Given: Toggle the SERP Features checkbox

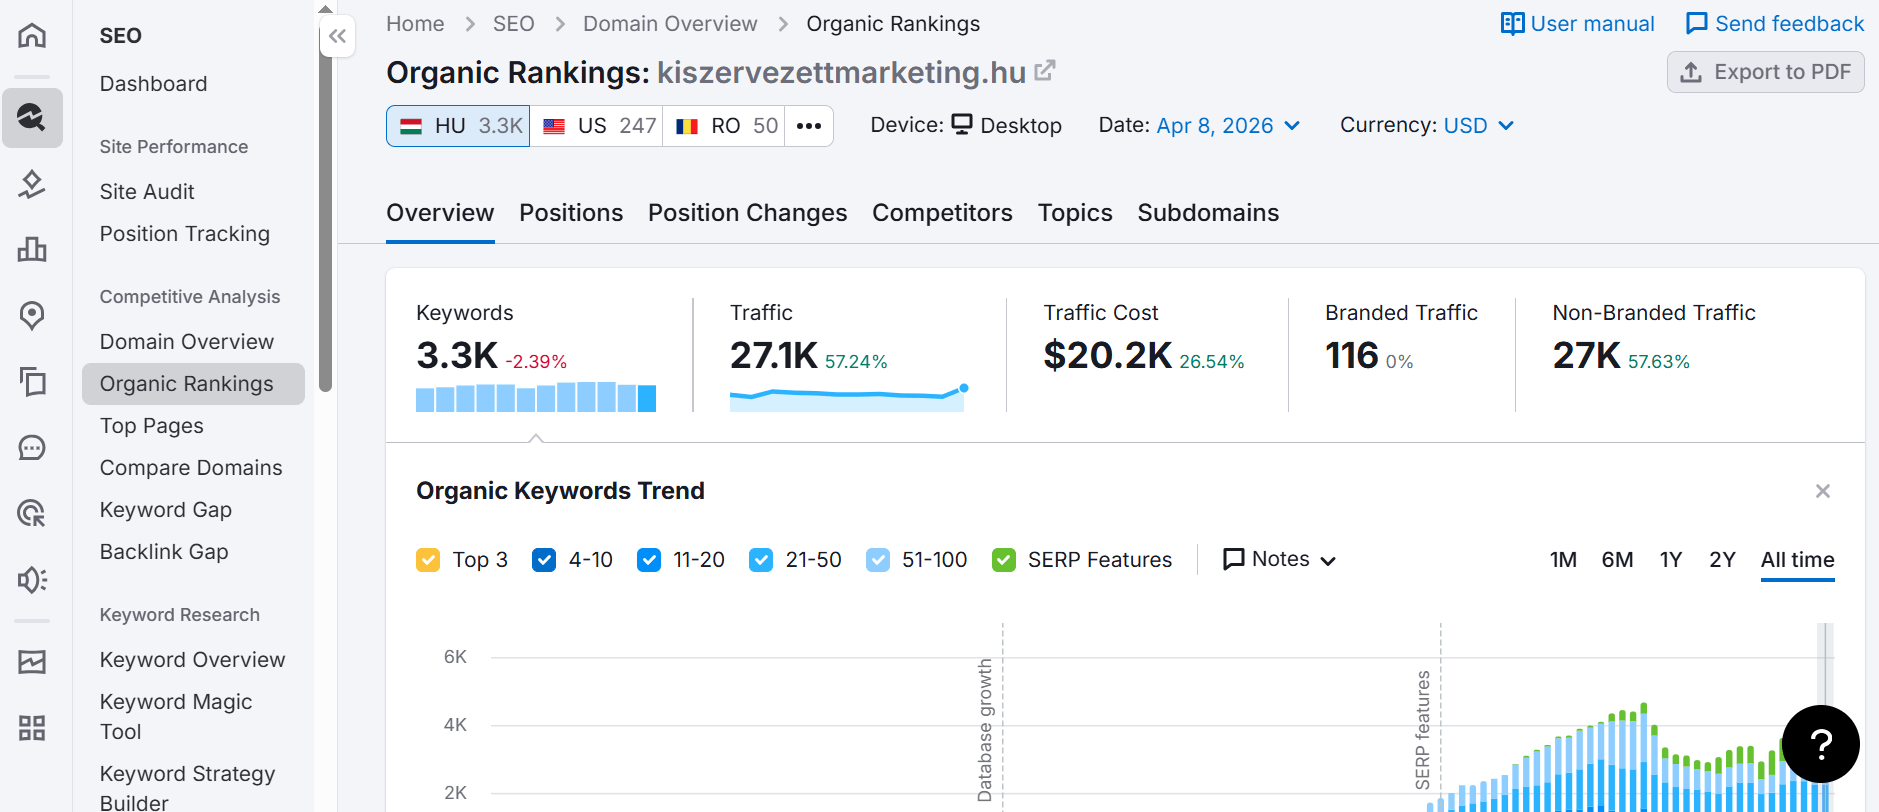Looking at the screenshot, I should [1004, 560].
